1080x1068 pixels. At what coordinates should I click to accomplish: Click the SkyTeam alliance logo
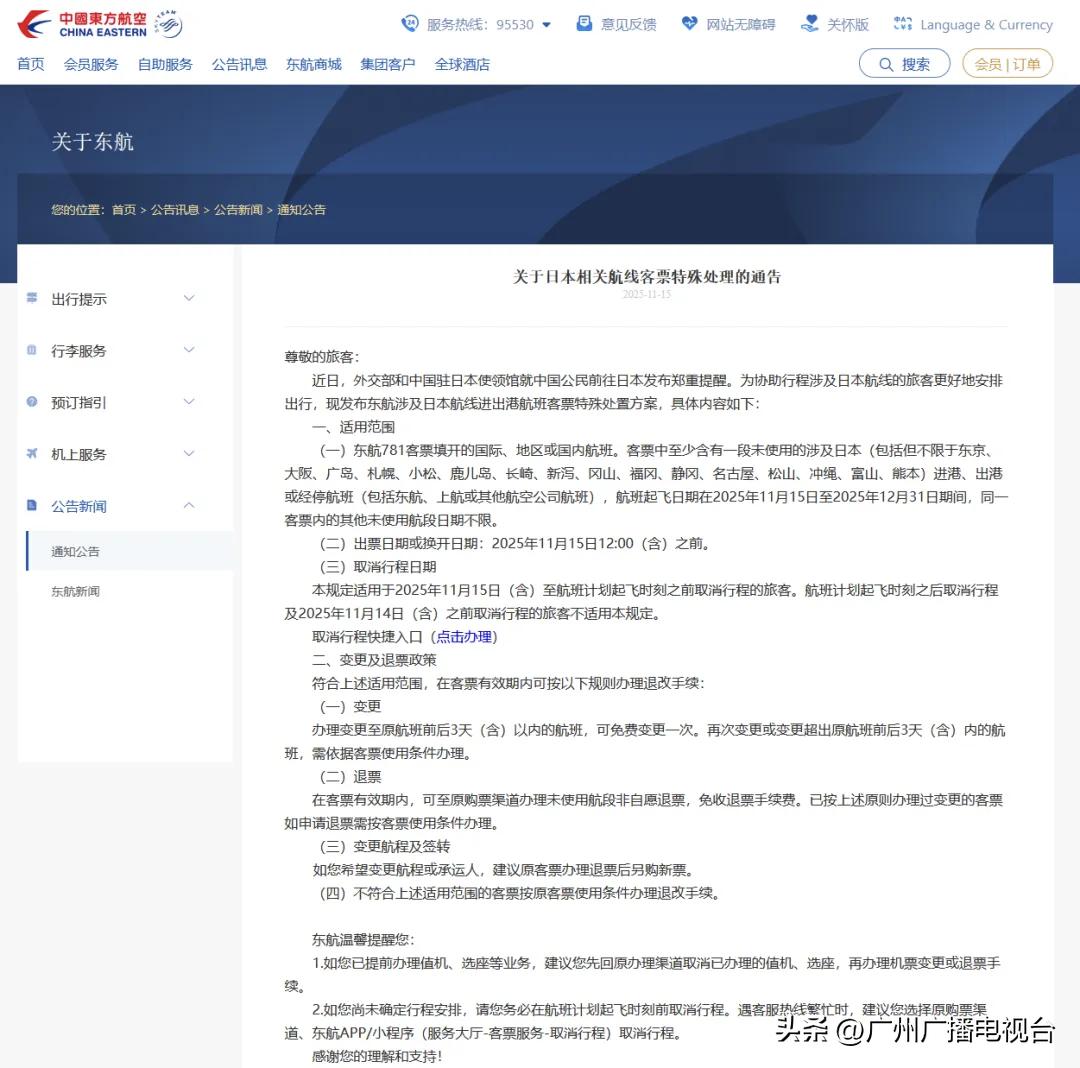click(168, 24)
